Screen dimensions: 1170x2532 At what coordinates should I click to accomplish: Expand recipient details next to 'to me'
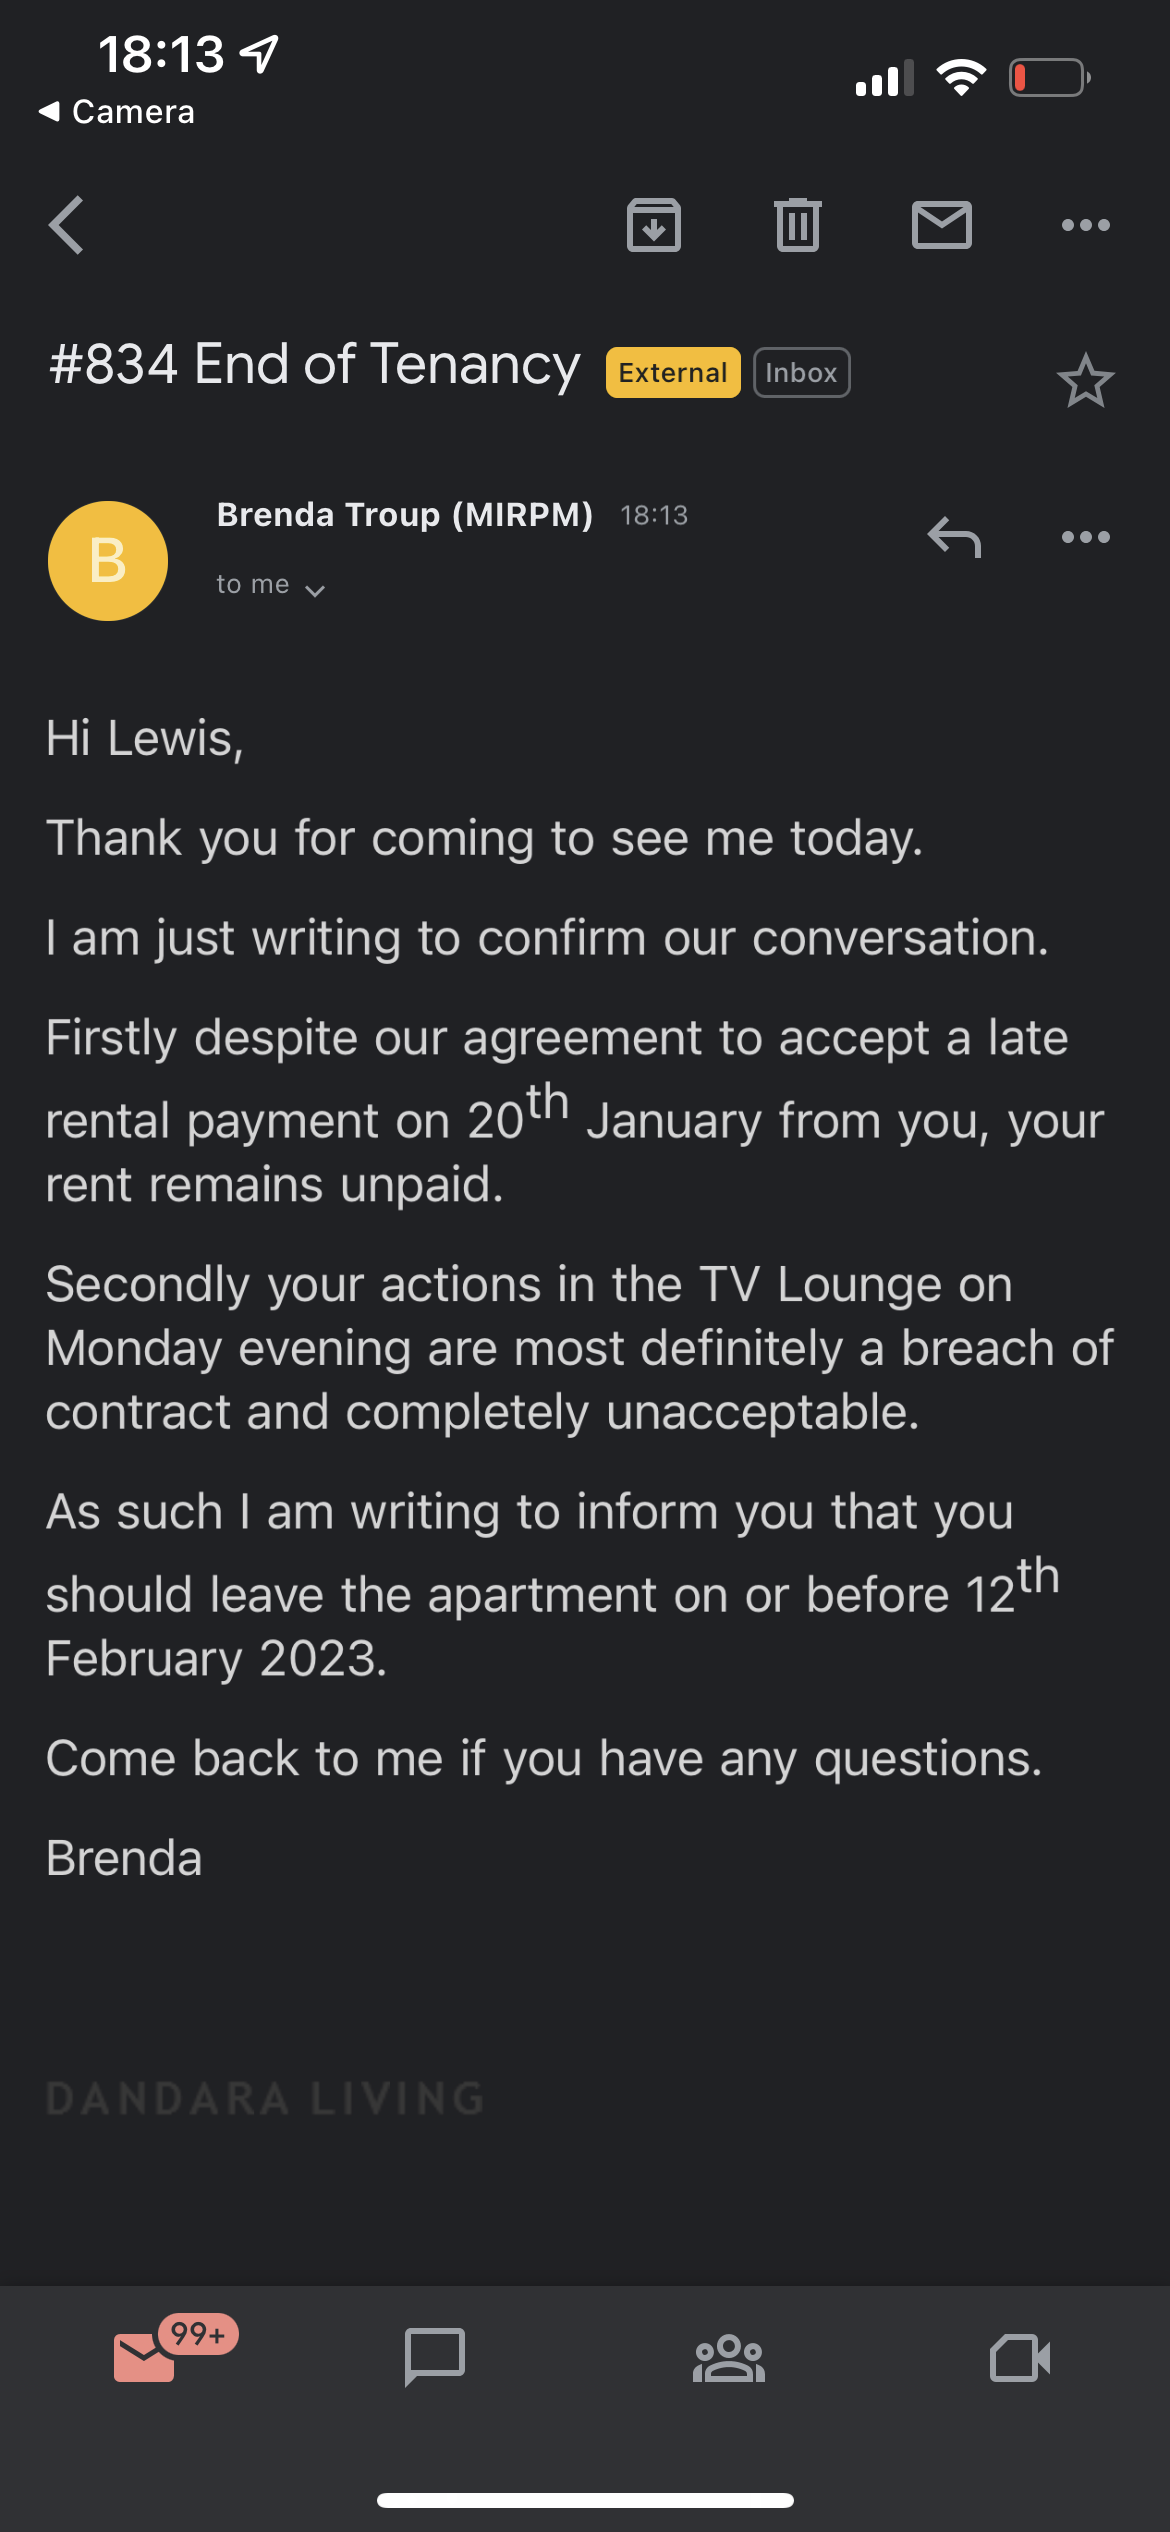click(315, 590)
